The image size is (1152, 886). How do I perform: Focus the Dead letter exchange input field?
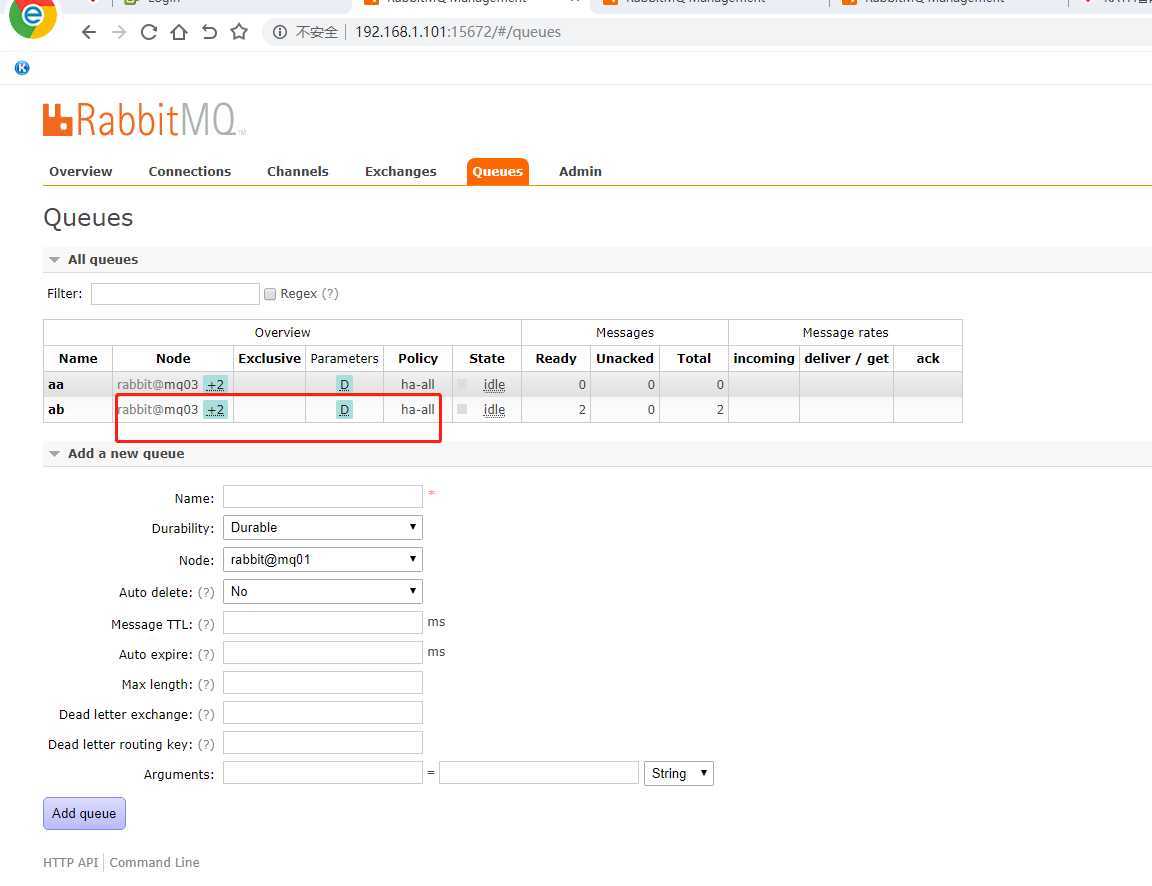323,713
